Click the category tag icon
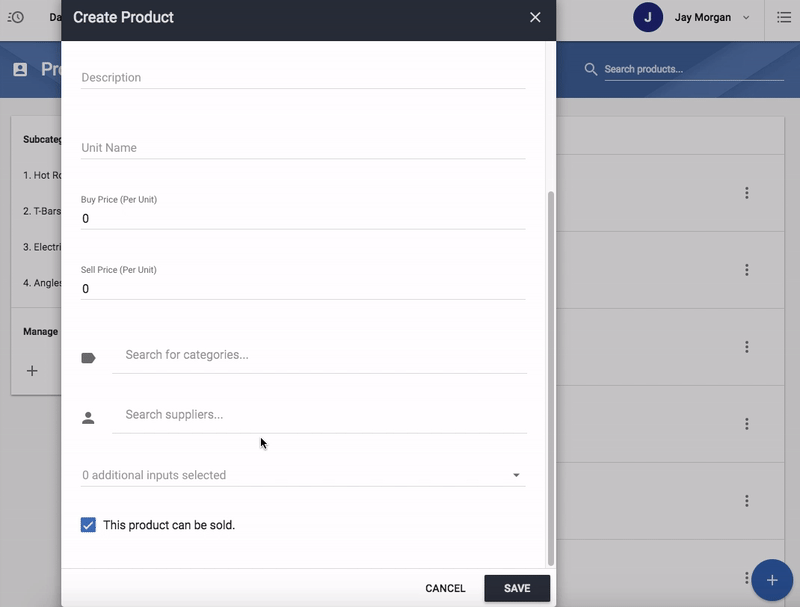The image size is (800, 607). coord(88,358)
